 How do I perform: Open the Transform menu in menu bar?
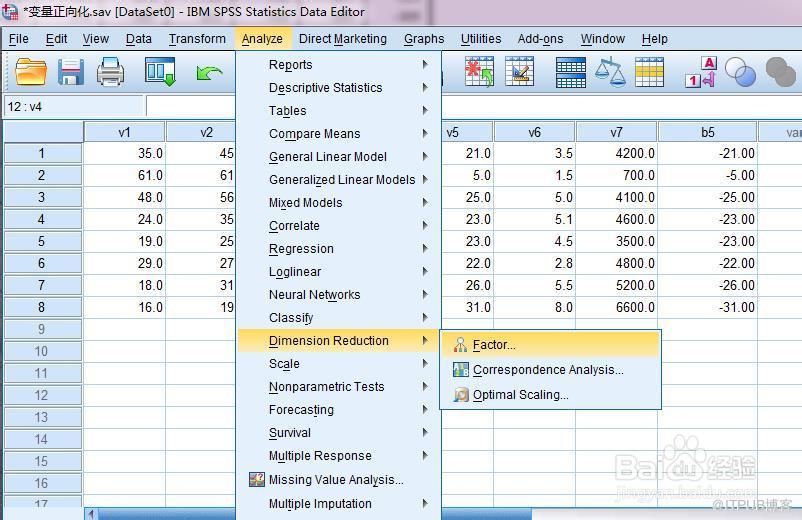(x=197, y=39)
